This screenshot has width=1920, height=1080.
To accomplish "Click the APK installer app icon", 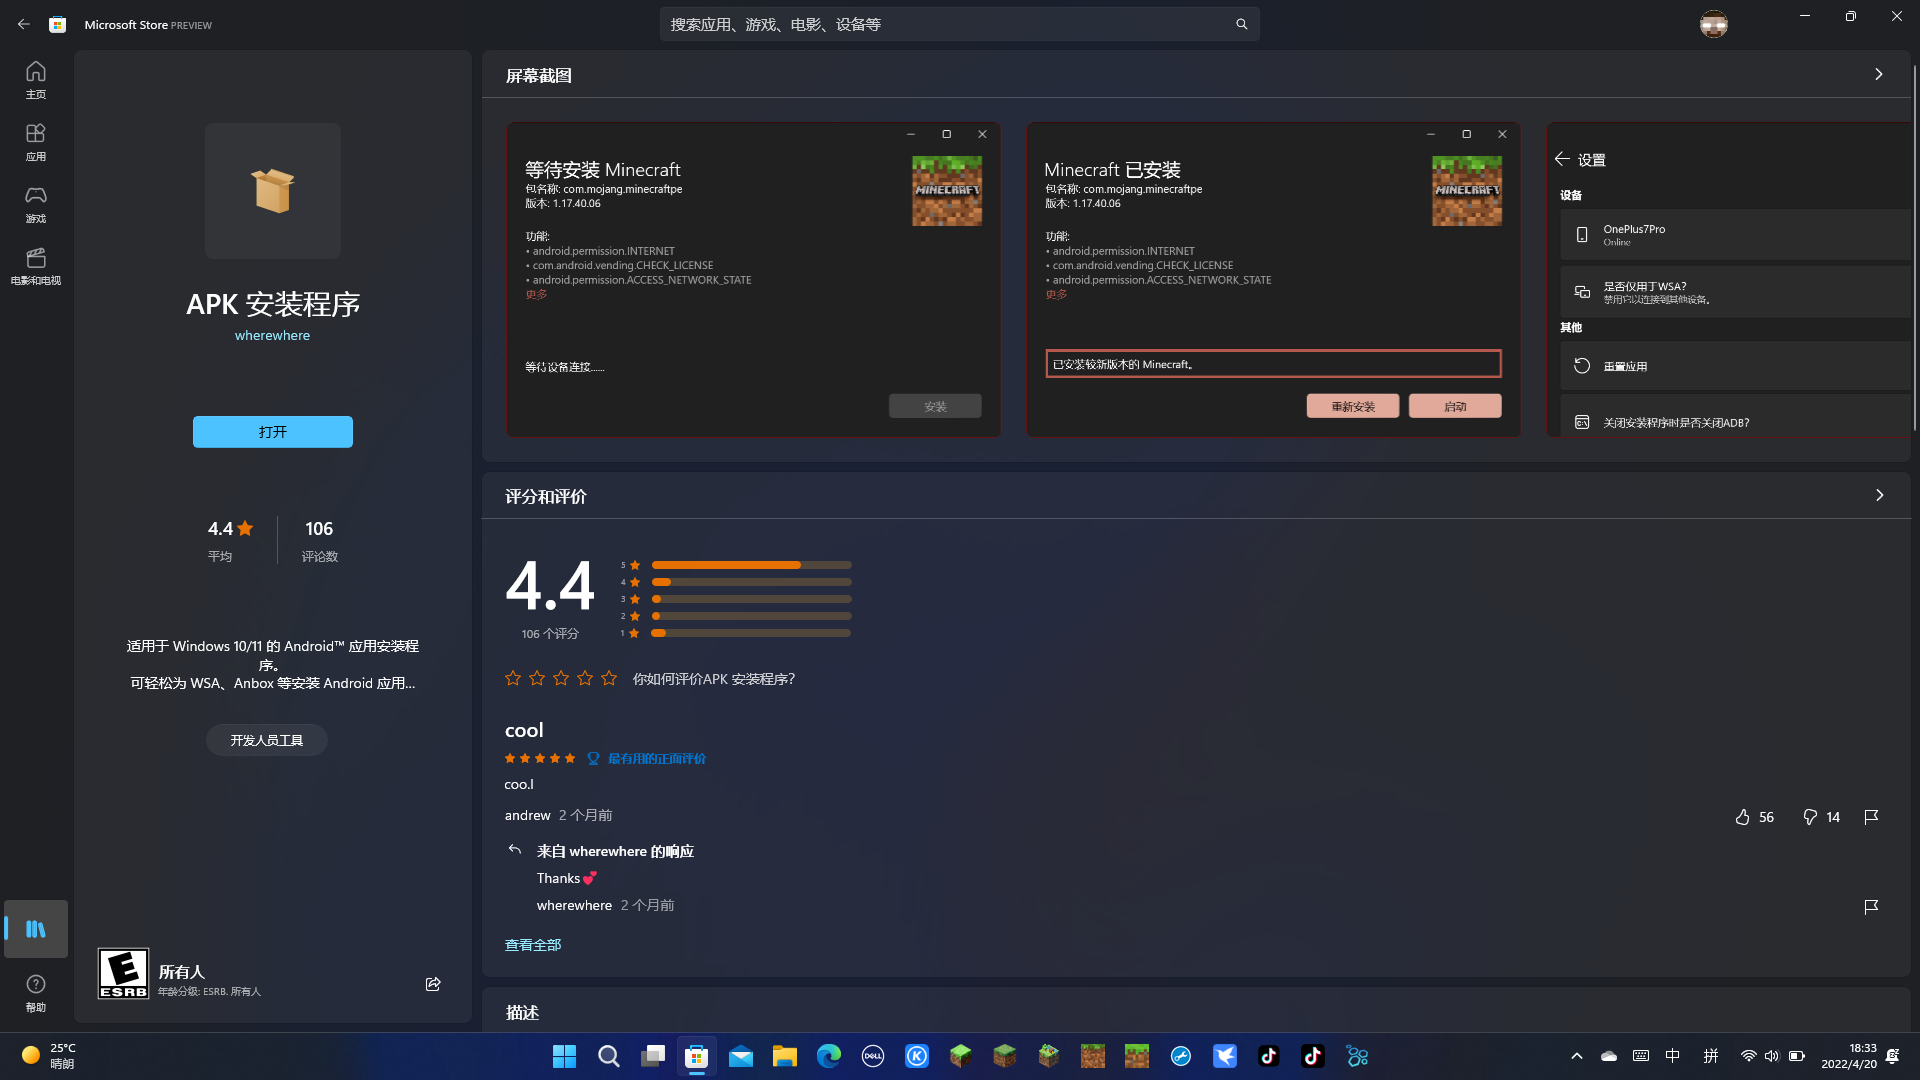I will click(273, 191).
